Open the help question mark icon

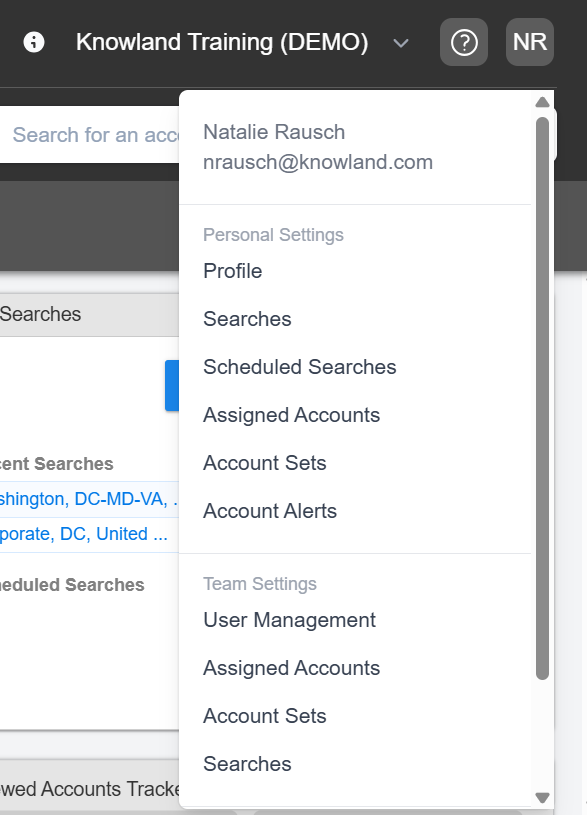[x=464, y=42]
